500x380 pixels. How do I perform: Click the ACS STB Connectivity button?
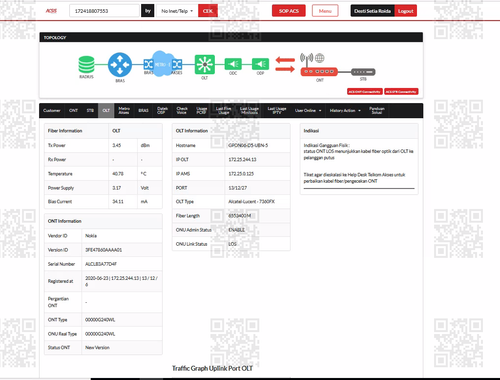point(401,92)
